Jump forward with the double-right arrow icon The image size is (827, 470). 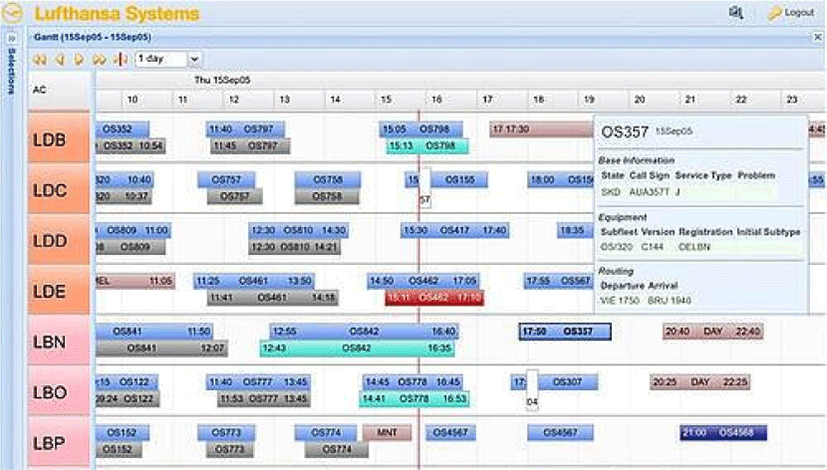pos(99,60)
